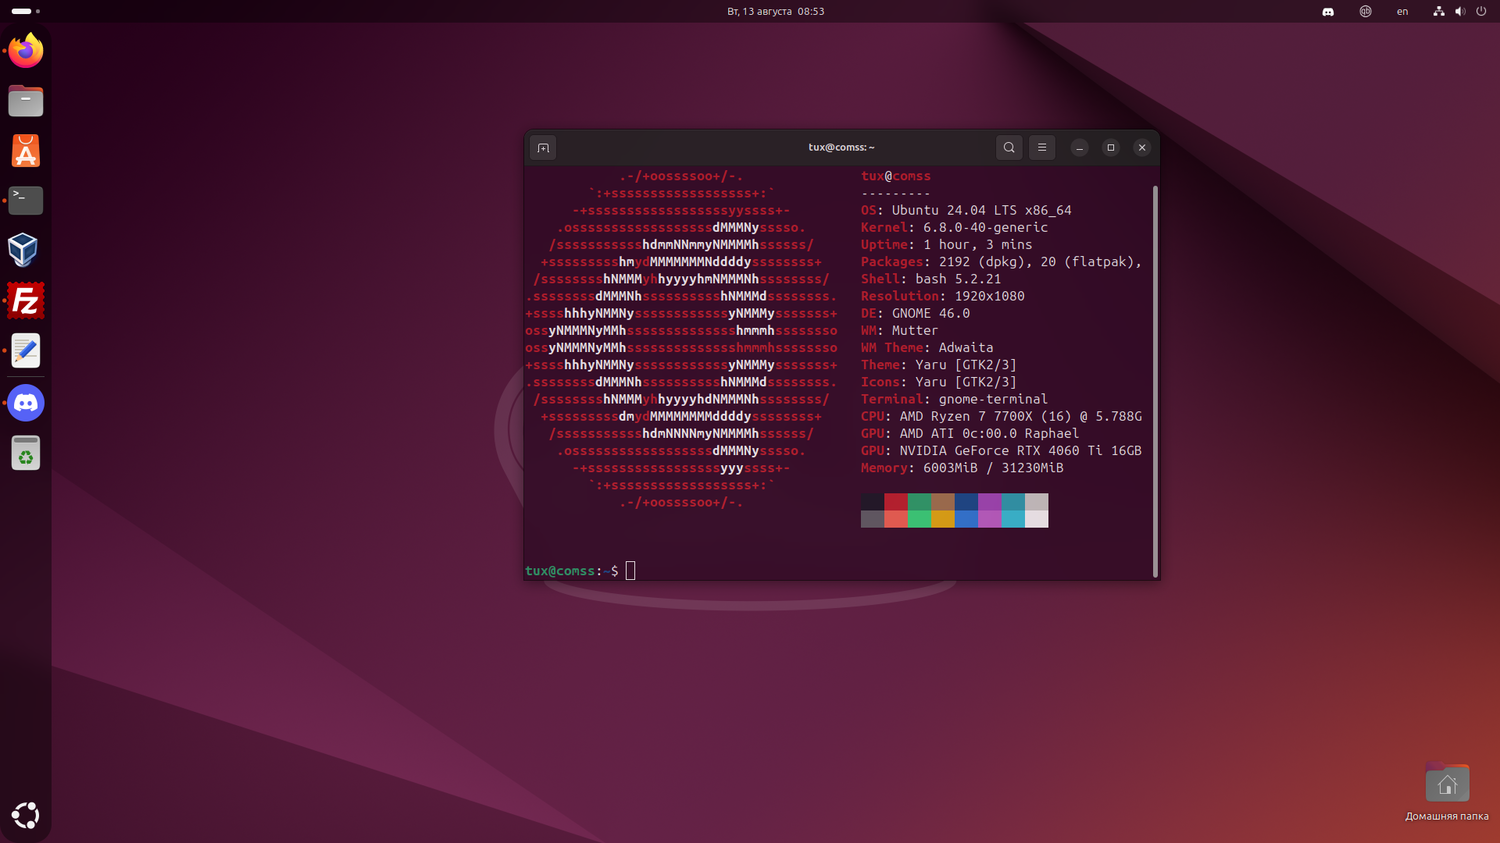Screen dimensions: 1500x843
Task: Open the wired network indicator in the top bar
Action: pos(1438,12)
